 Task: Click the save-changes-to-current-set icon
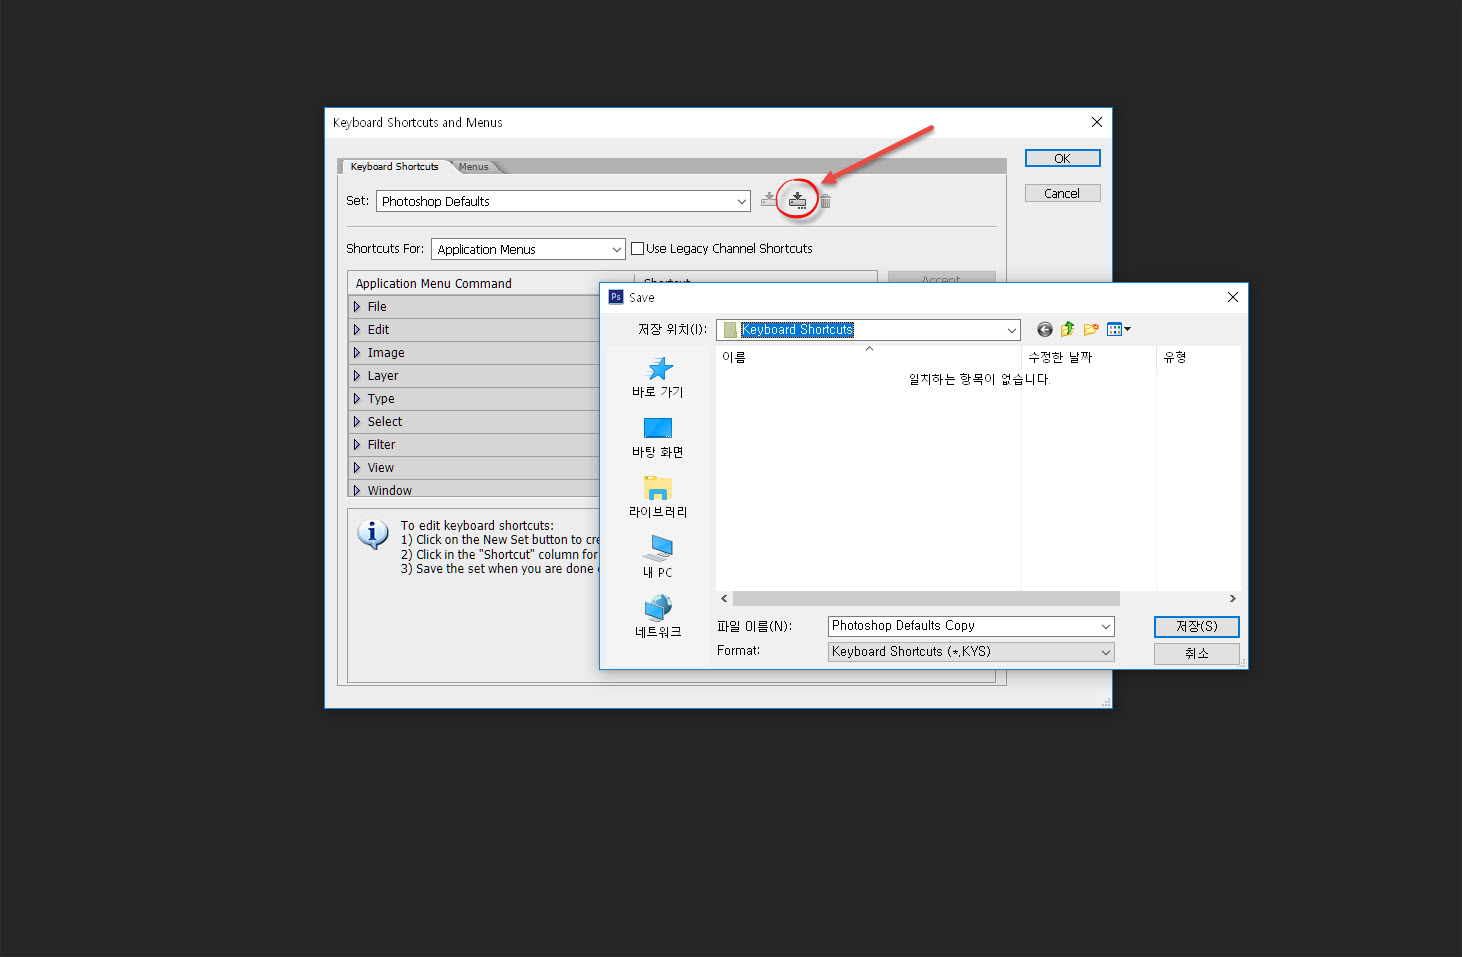(768, 200)
